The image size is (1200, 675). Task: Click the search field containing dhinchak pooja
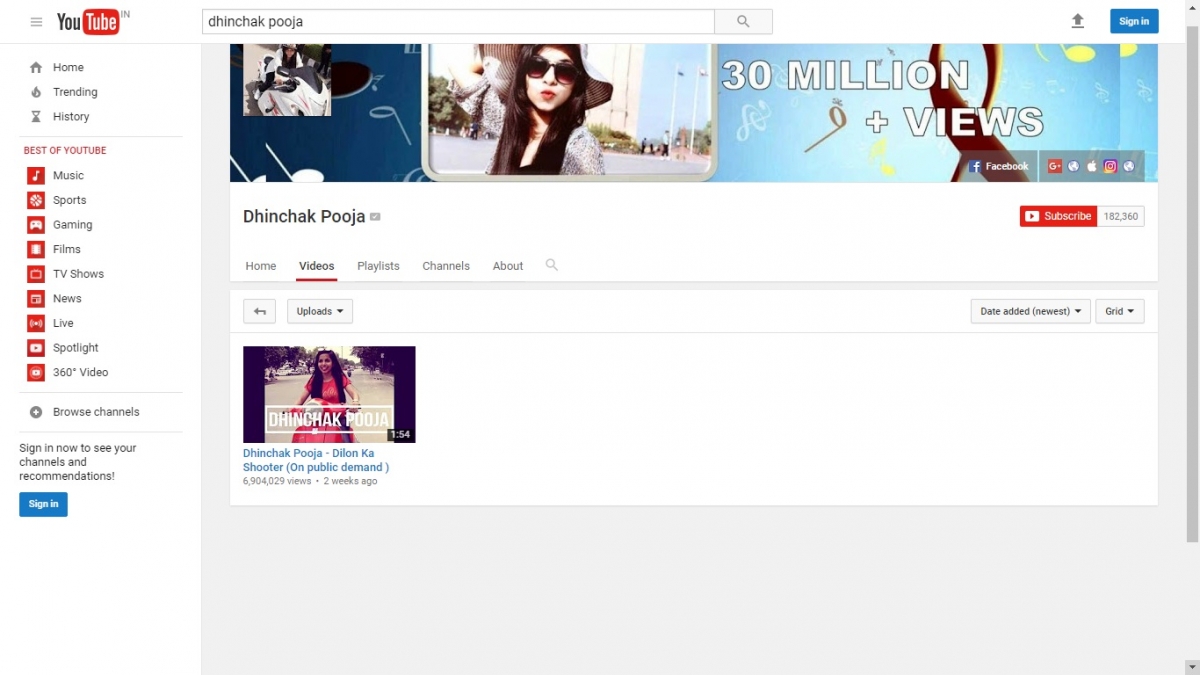pyautogui.click(x=458, y=21)
